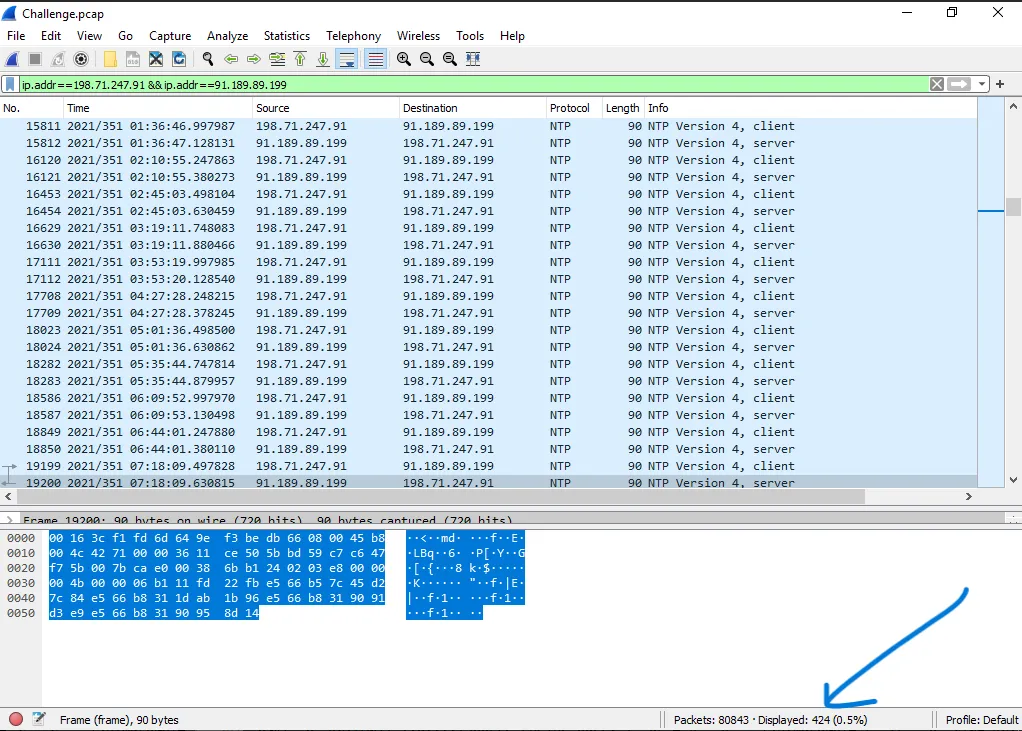1022x731 pixels.
Task: Go forward in packet history
Action: [x=254, y=59]
